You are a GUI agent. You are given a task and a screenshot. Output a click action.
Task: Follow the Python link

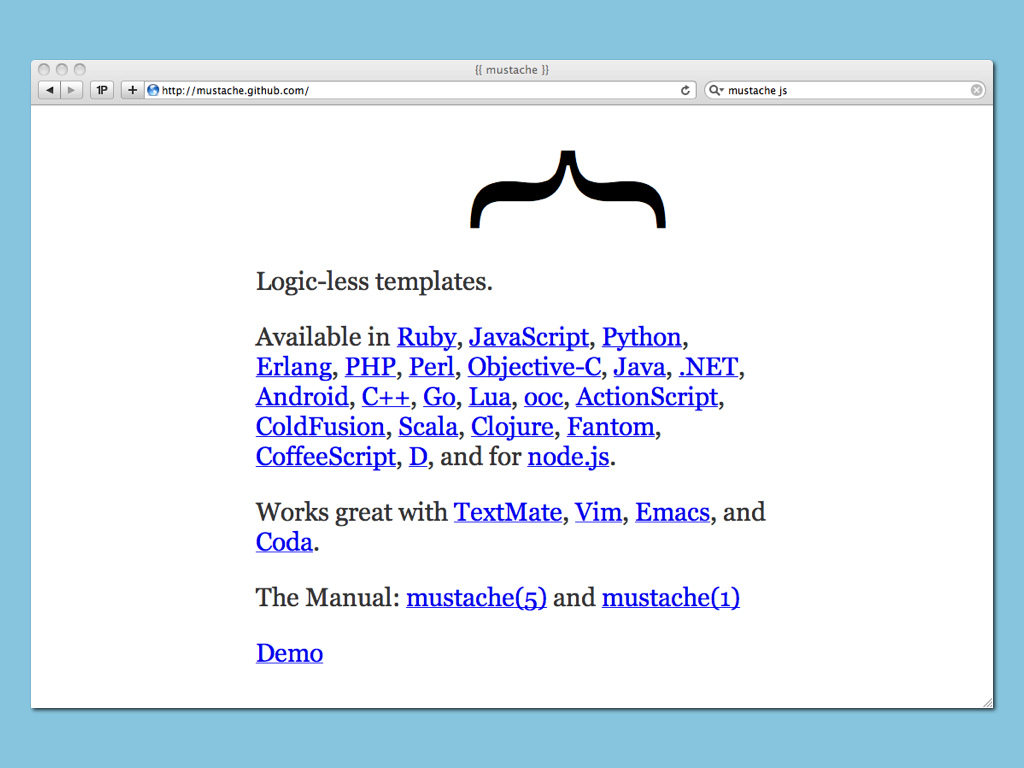(641, 337)
